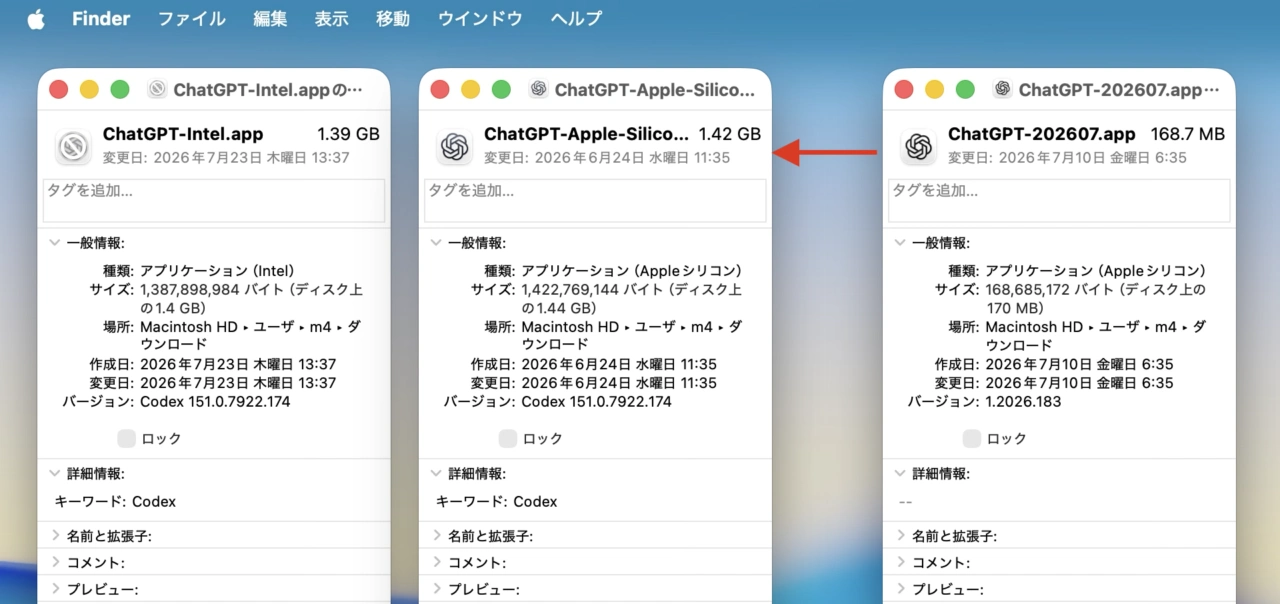Expand プレビュー section in ChatGPT-202607 window
The width and height of the screenshot is (1280, 604).
click(900, 589)
